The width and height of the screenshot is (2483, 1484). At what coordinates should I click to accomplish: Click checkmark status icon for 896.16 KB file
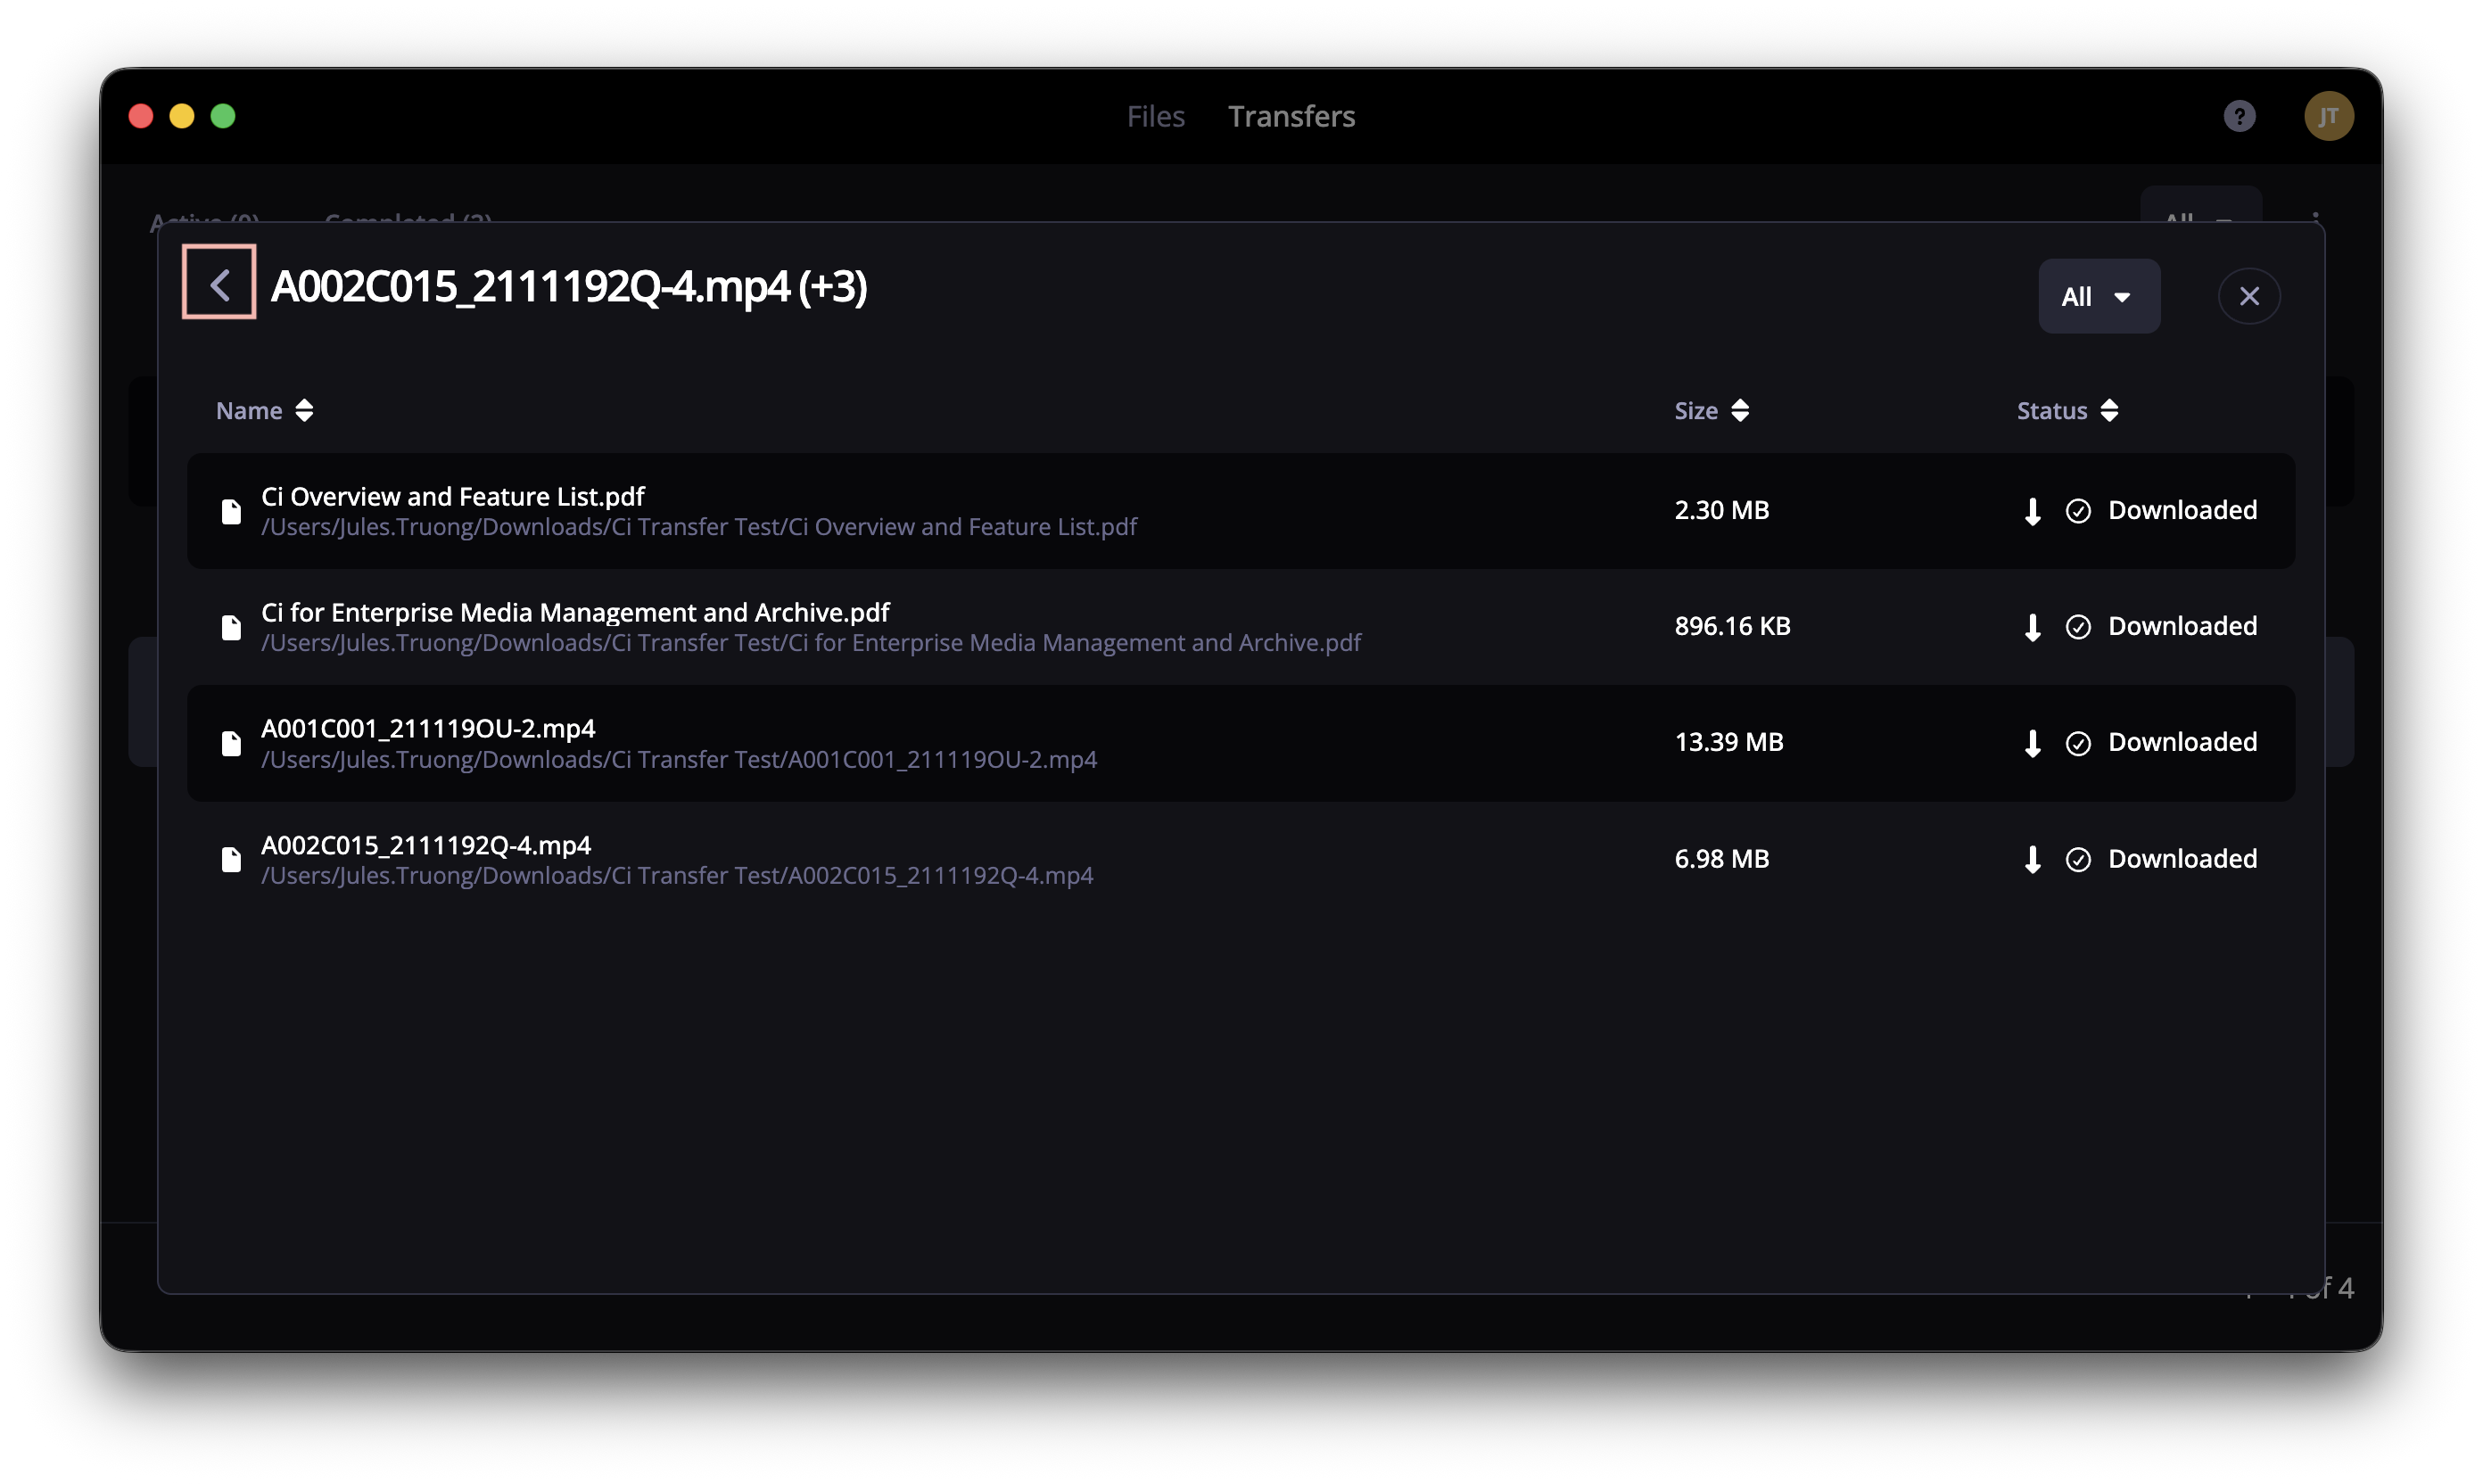pos(2077,628)
